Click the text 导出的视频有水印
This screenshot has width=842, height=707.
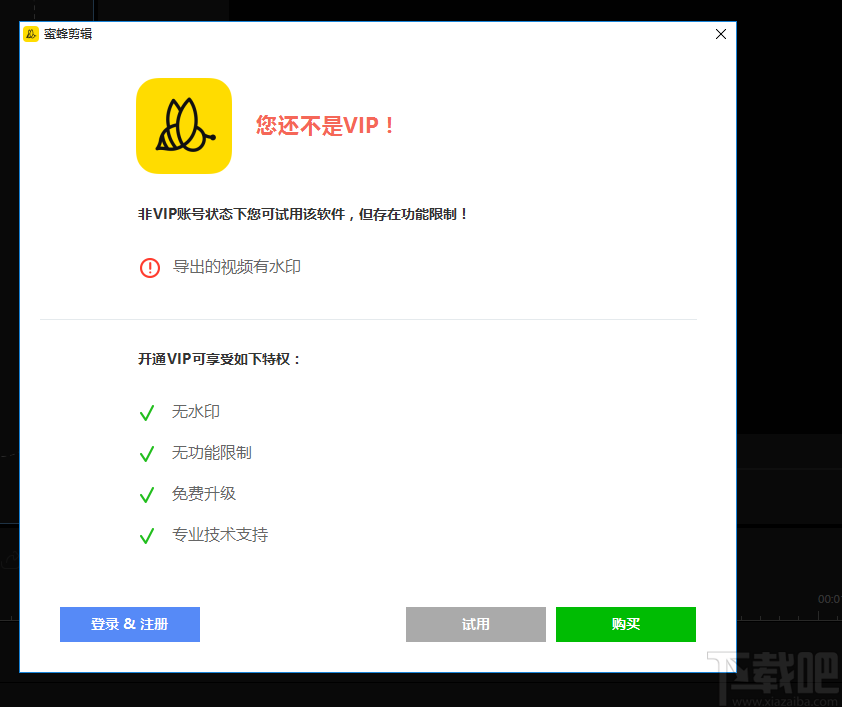[x=237, y=267]
